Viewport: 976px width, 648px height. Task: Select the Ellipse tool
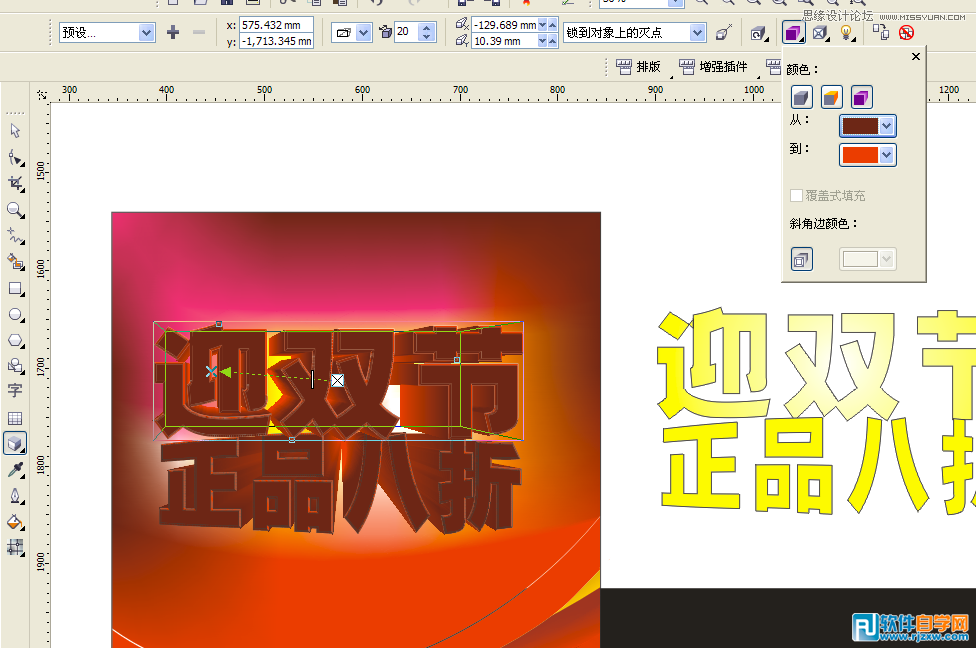point(14,315)
